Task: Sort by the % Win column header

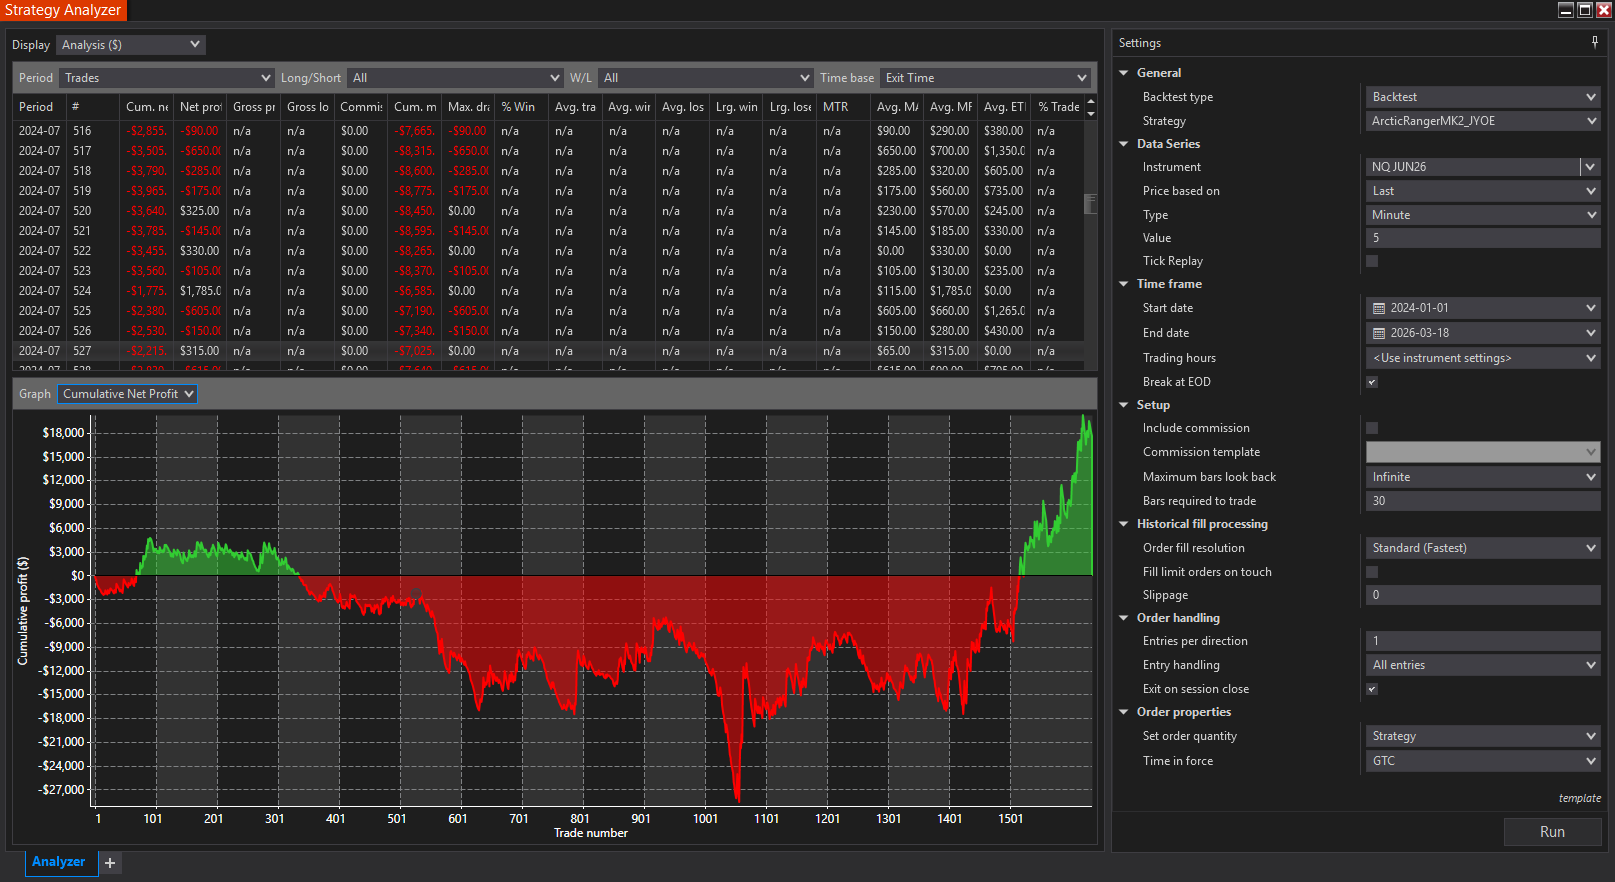Action: [518, 107]
